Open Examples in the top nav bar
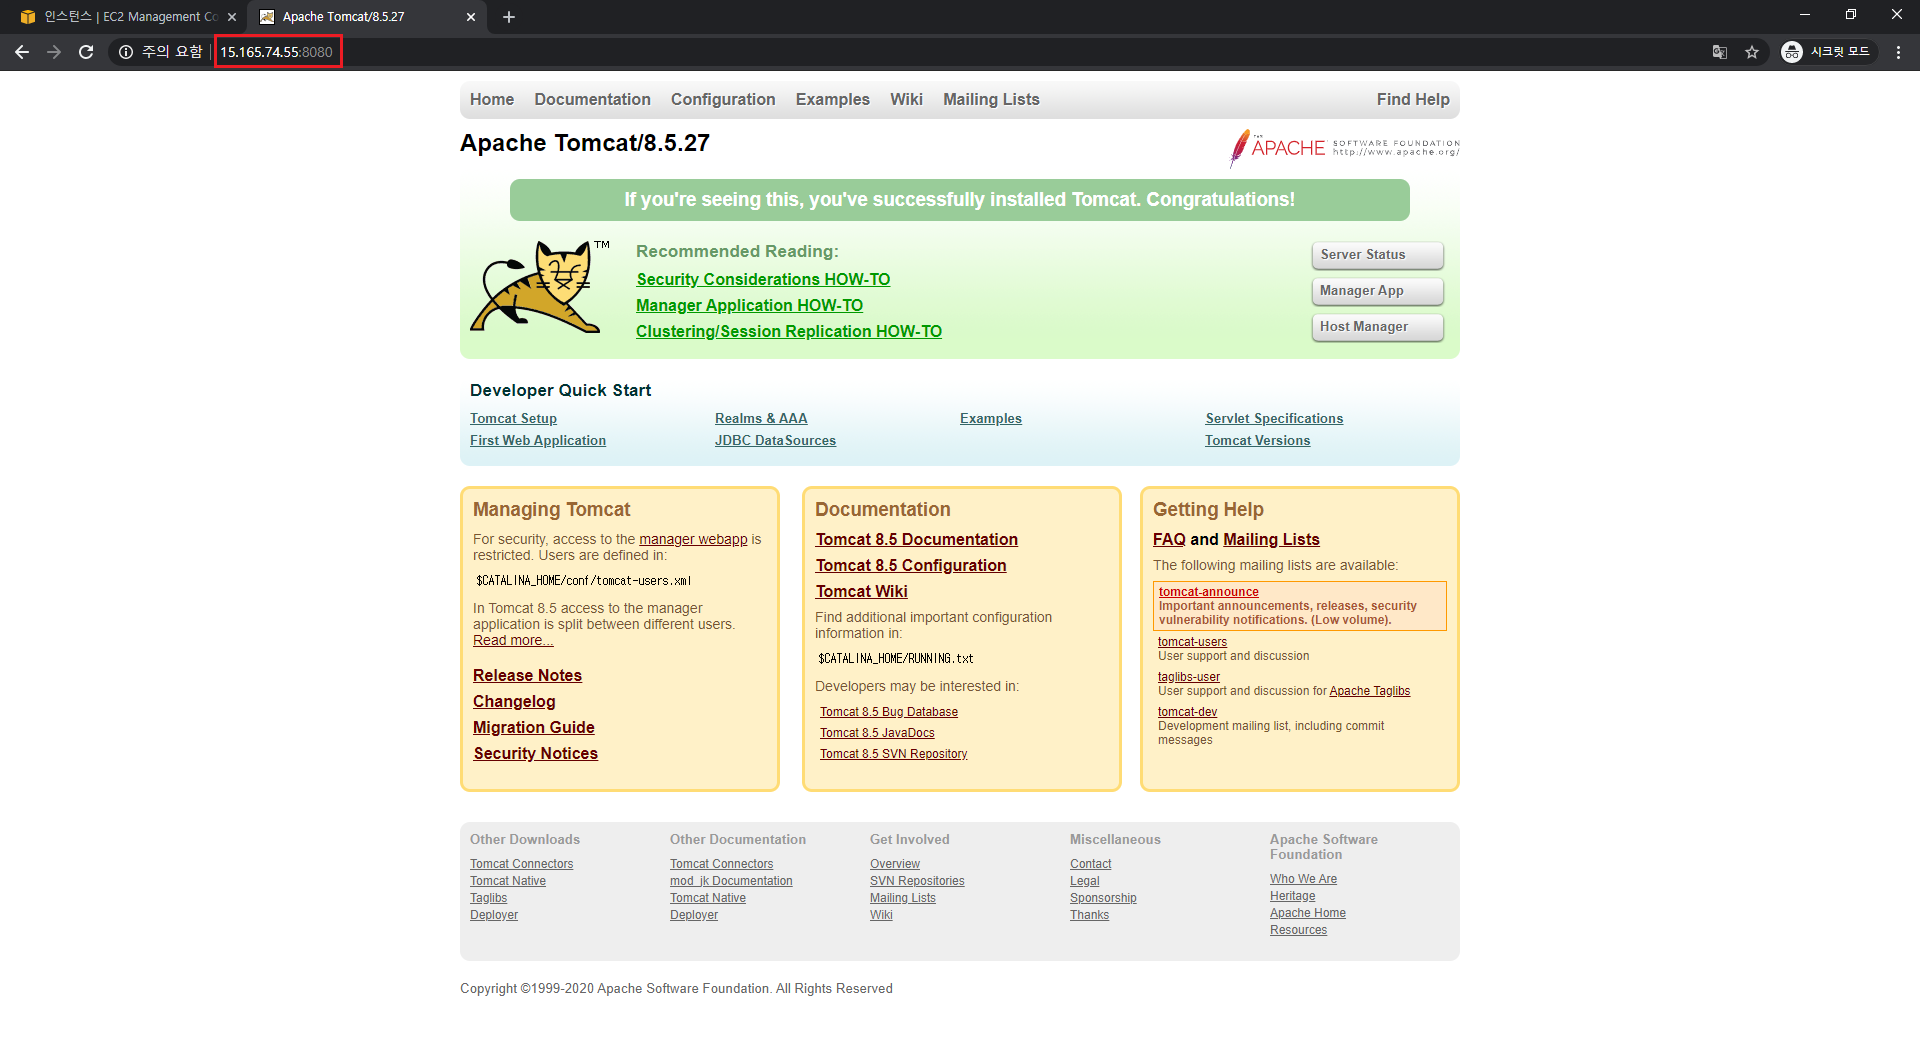1920x1040 pixels. tap(833, 99)
